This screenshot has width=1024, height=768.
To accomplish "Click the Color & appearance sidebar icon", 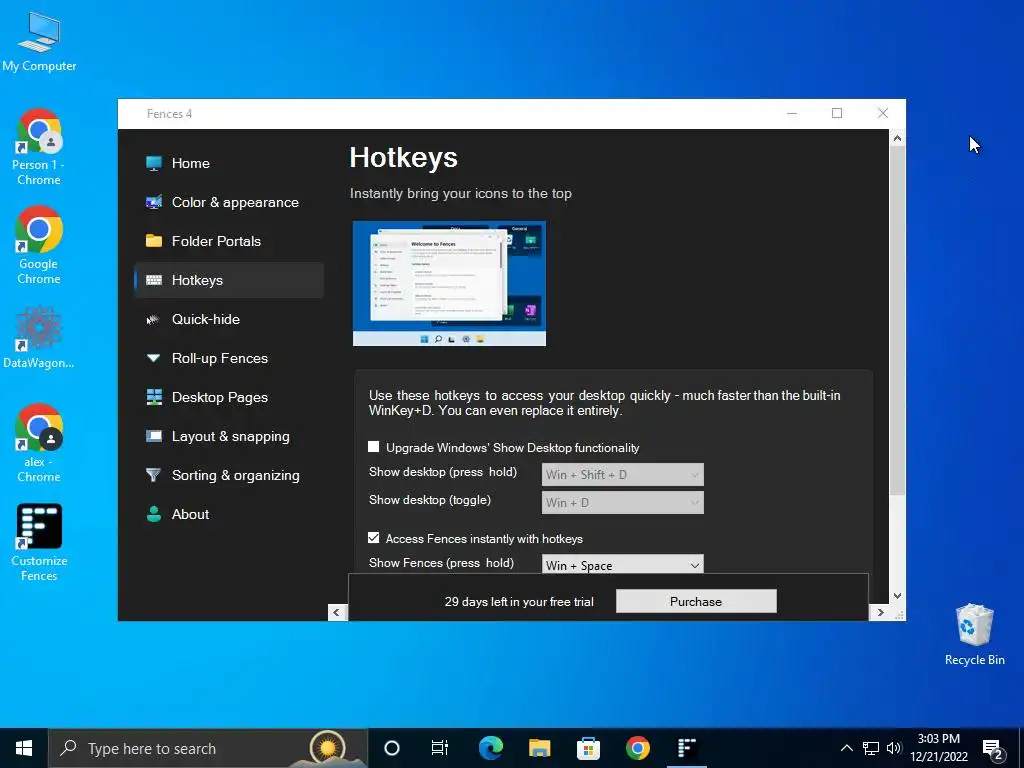I will pyautogui.click(x=153, y=202).
